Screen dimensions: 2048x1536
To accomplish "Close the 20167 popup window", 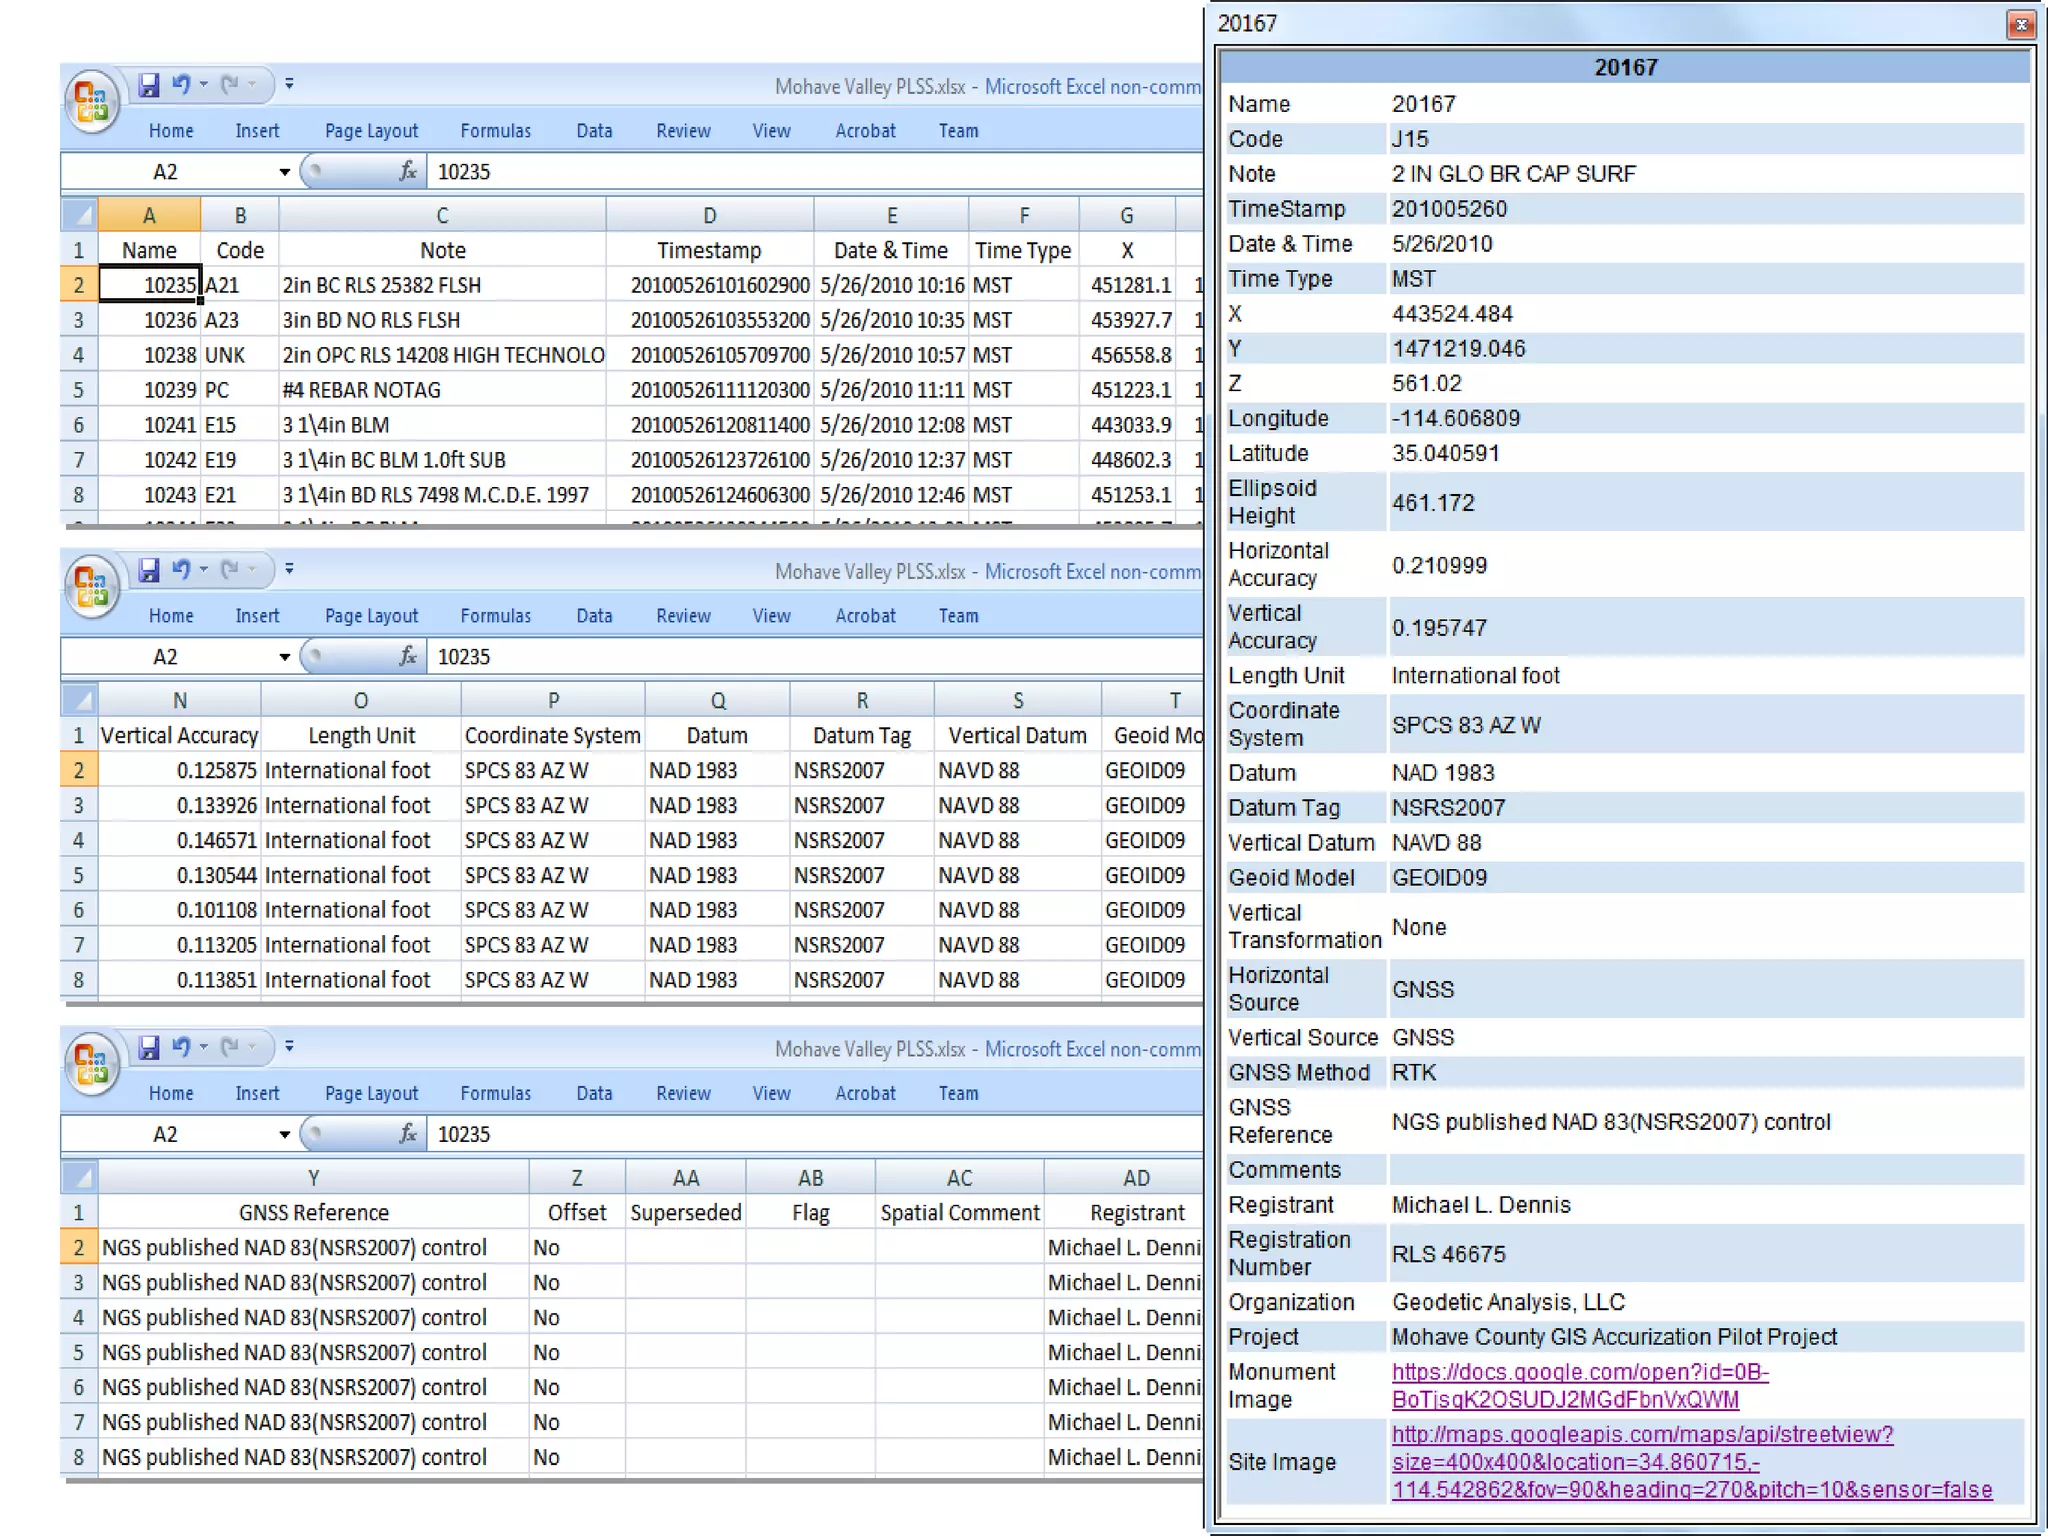I will (x=2020, y=24).
